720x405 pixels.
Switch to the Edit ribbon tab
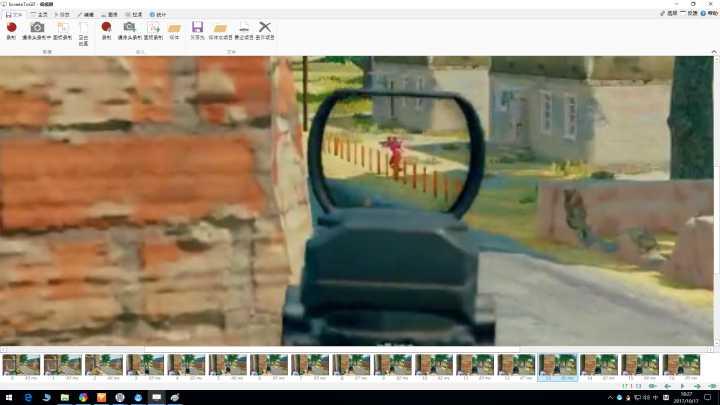86,15
